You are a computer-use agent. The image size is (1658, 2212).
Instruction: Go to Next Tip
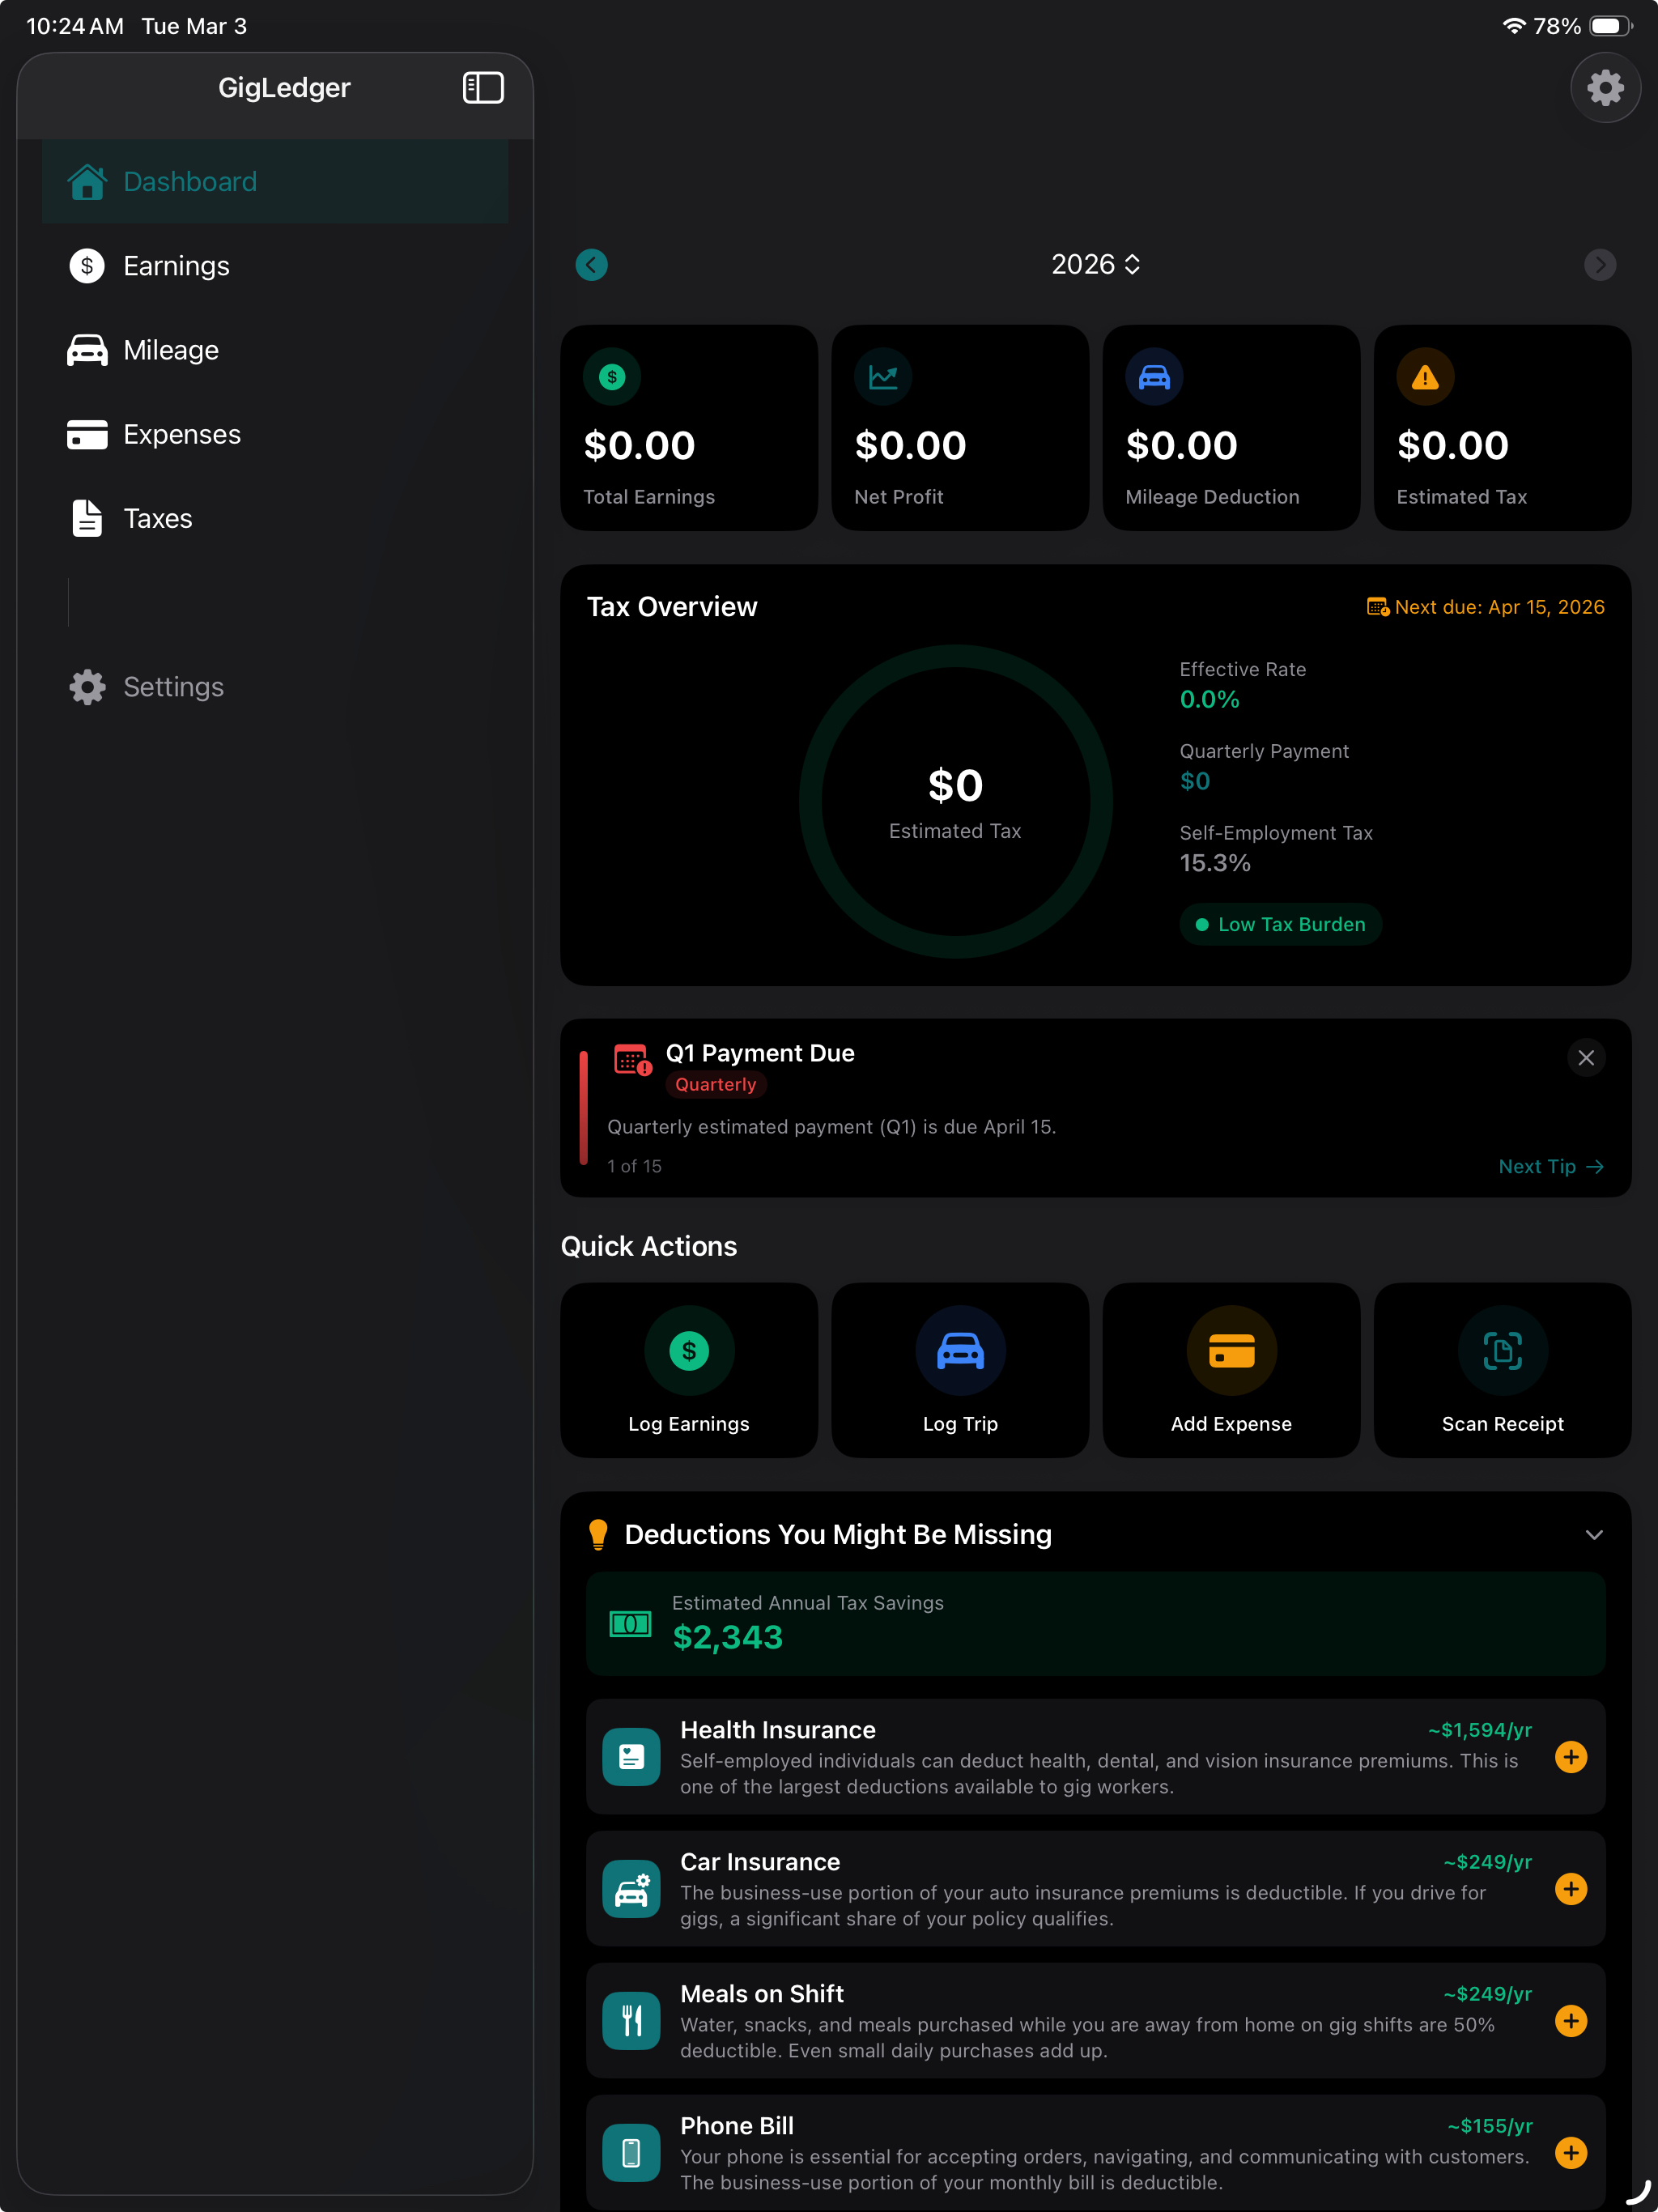tap(1551, 1167)
